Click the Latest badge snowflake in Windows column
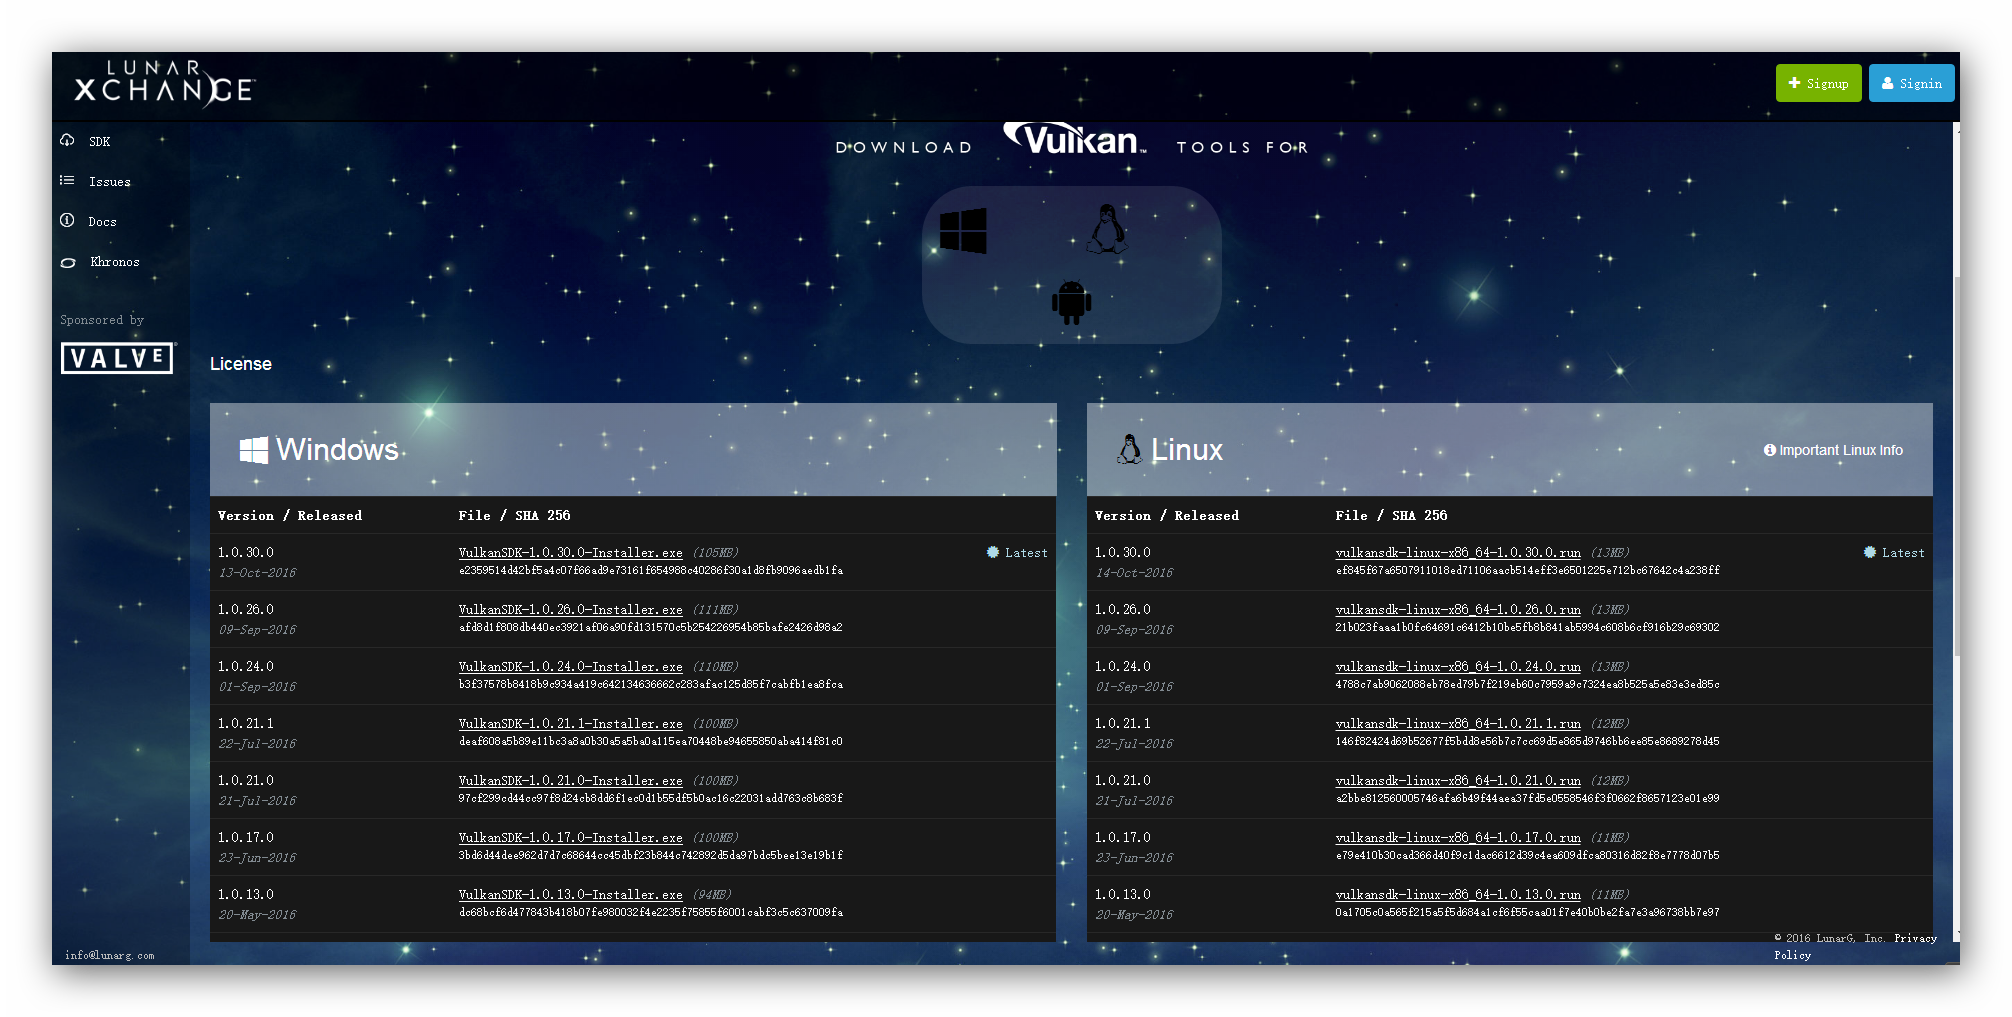2012x1017 pixels. click(991, 552)
